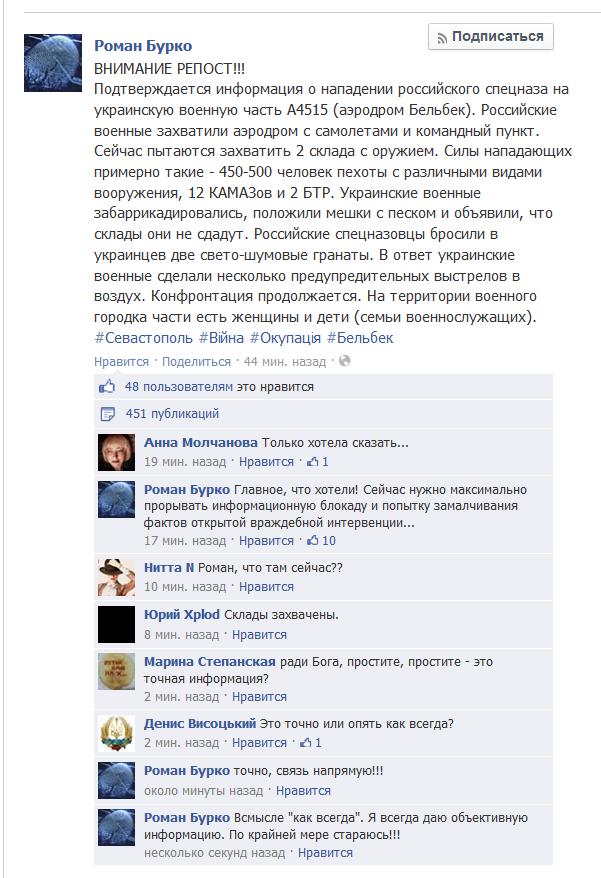Viewport: 601px width, 878px height.
Task: Click Поделиться to share the post
Action: tap(196, 362)
